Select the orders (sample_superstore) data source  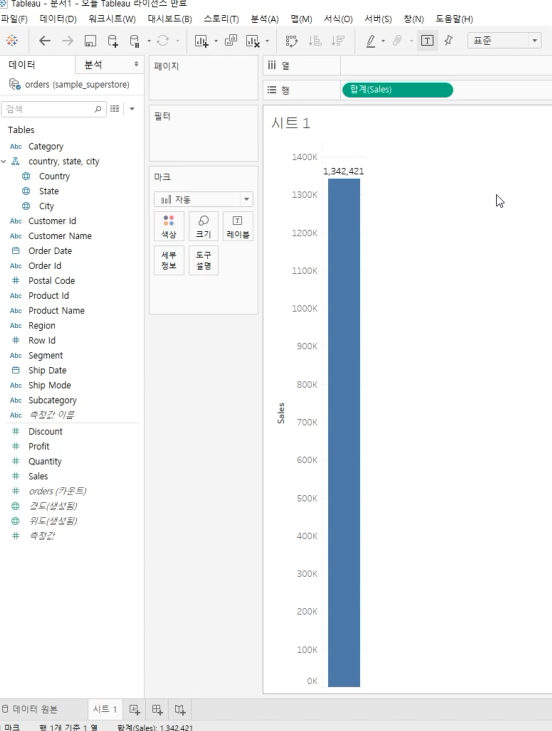point(69,84)
